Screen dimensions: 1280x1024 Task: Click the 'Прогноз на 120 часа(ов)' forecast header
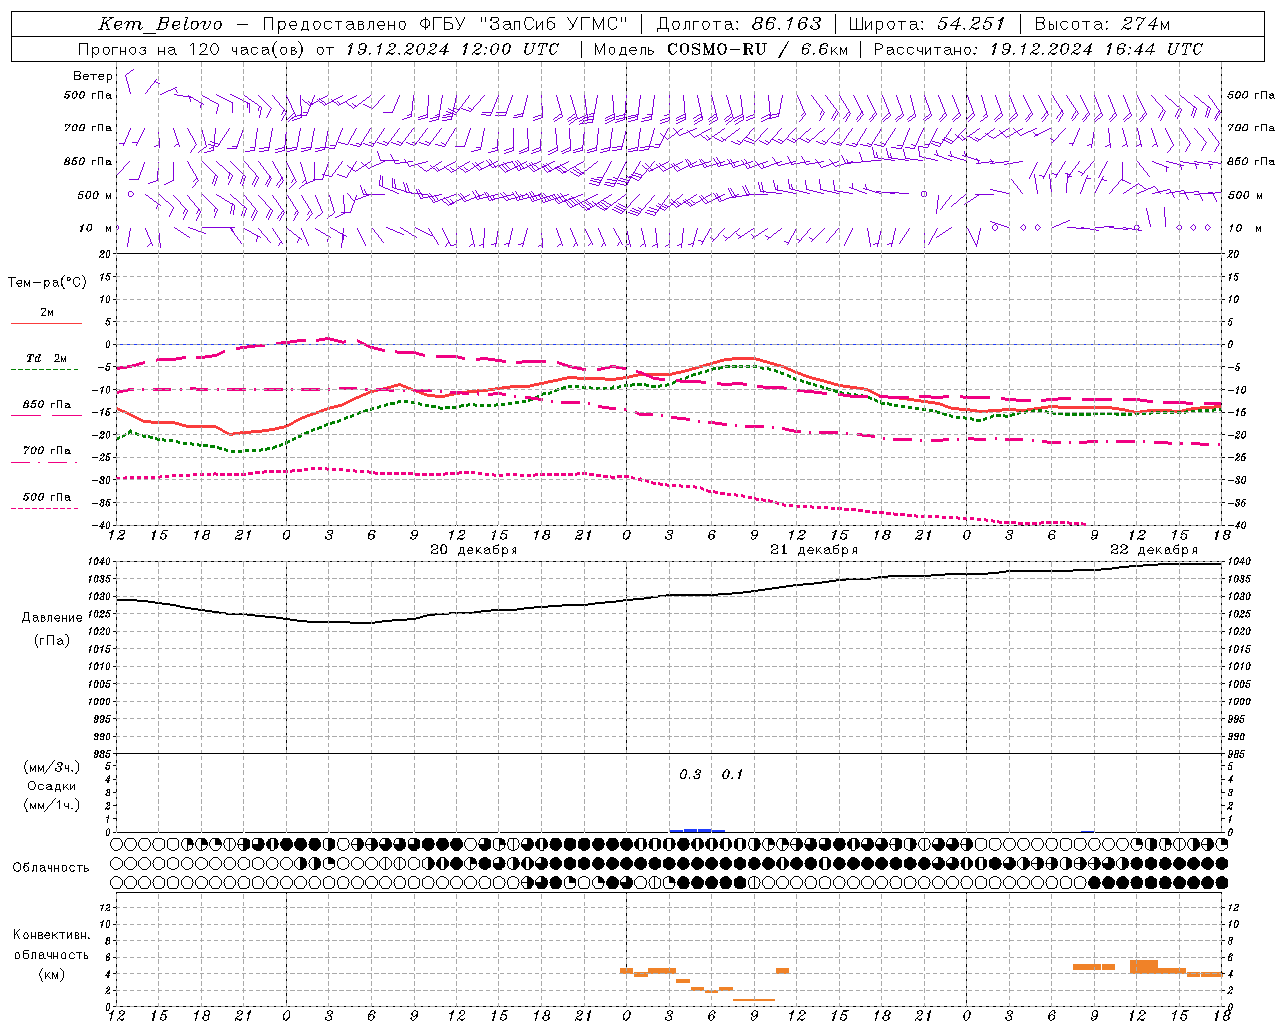point(192,49)
